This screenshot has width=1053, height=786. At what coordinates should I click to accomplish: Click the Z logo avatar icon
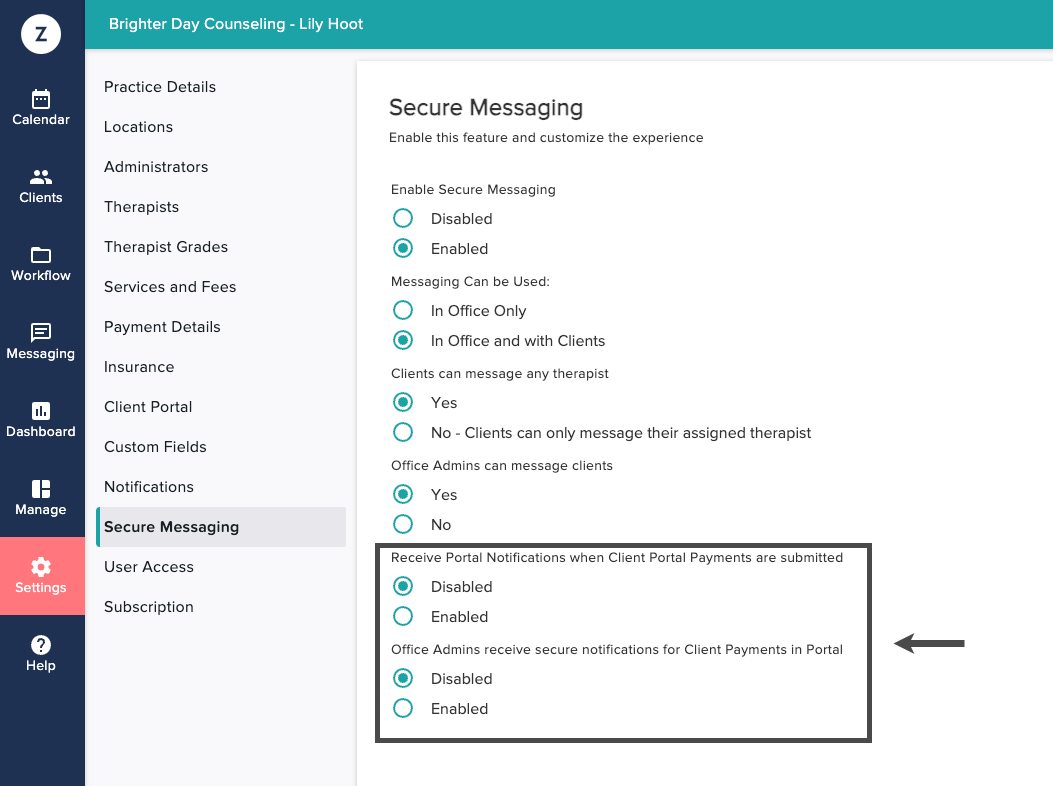pyautogui.click(x=41, y=34)
